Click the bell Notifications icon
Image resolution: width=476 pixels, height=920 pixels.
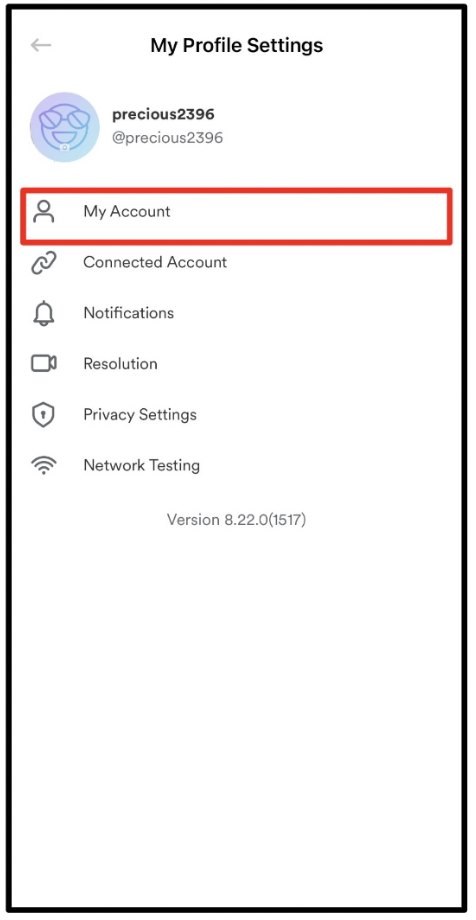pyautogui.click(x=43, y=313)
